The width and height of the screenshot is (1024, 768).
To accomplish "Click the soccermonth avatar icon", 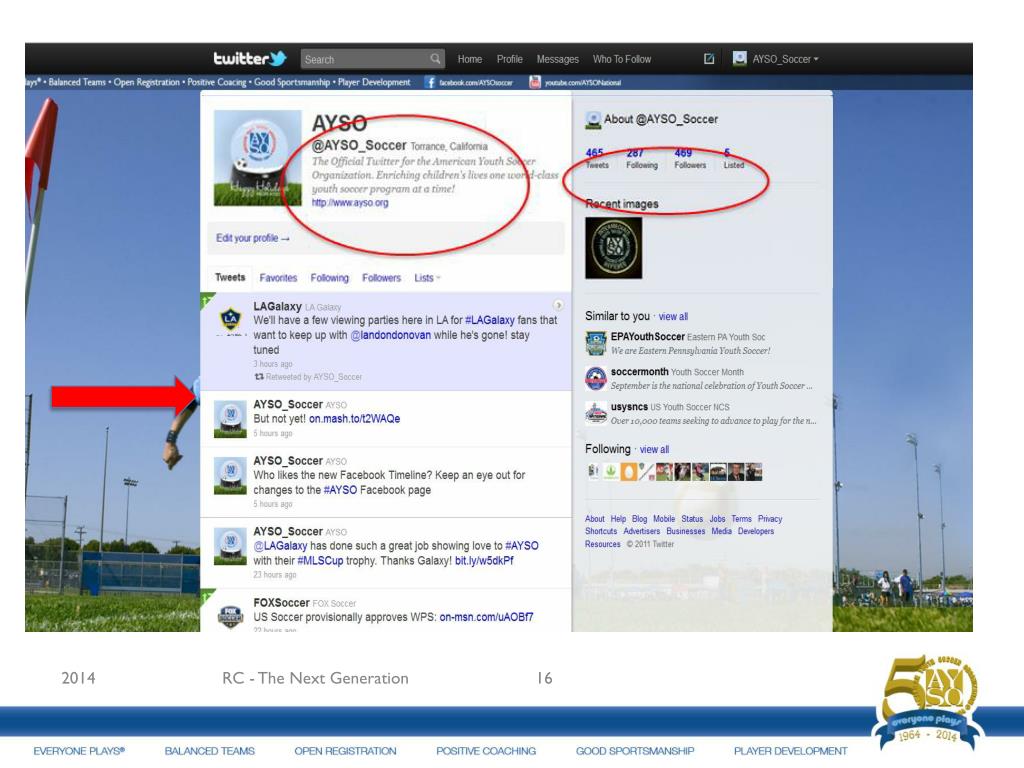I will coord(596,378).
